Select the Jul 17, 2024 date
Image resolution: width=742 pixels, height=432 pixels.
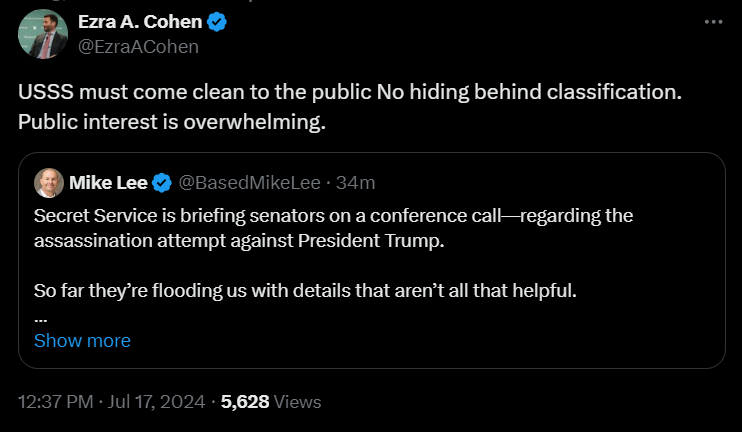[x=157, y=402]
